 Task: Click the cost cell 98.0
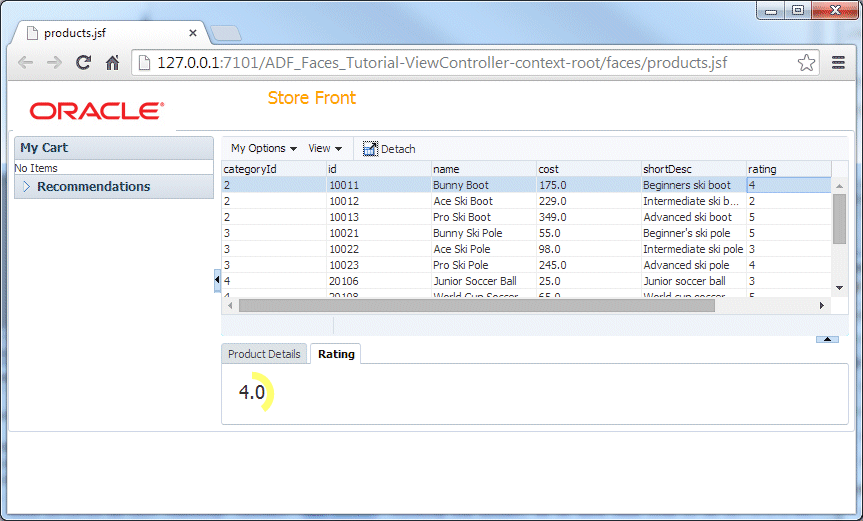588,249
